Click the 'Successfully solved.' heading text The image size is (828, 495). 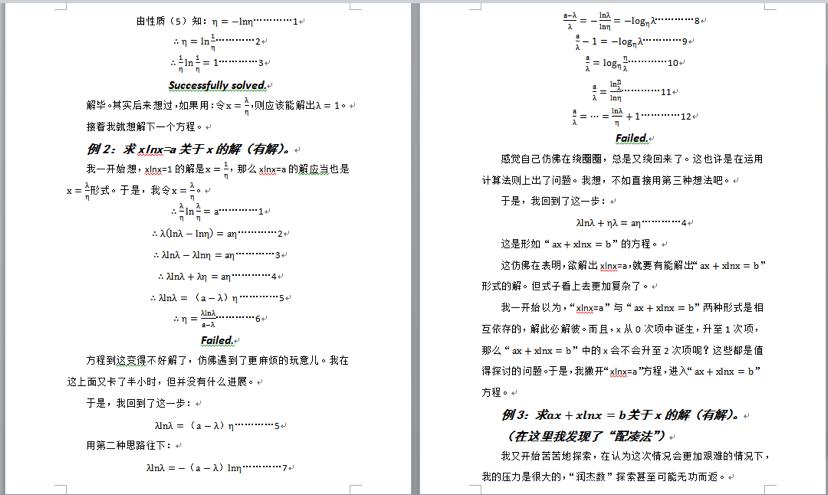pos(217,85)
